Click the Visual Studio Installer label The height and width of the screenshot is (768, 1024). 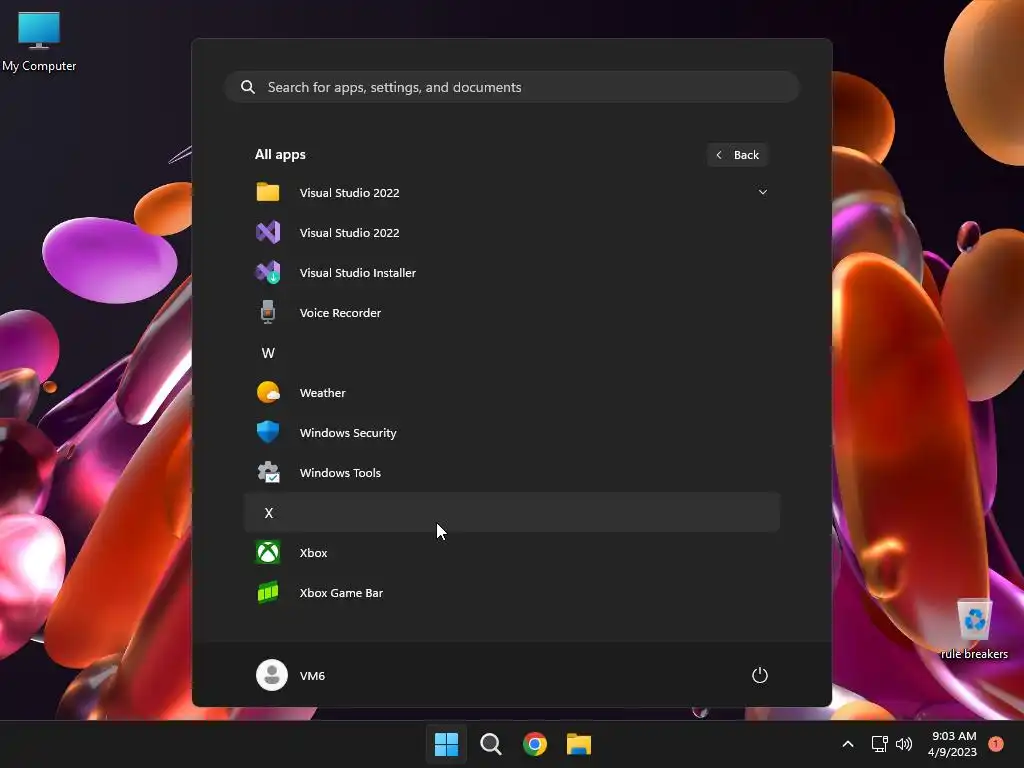click(358, 272)
